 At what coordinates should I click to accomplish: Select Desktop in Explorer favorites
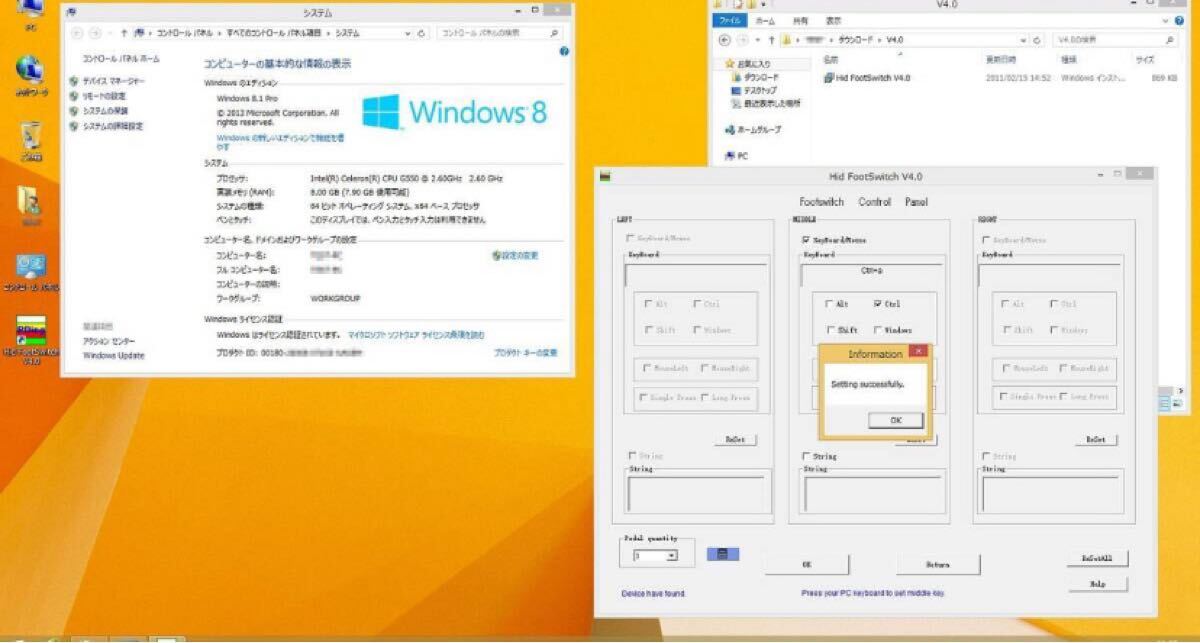pyautogui.click(x=754, y=90)
